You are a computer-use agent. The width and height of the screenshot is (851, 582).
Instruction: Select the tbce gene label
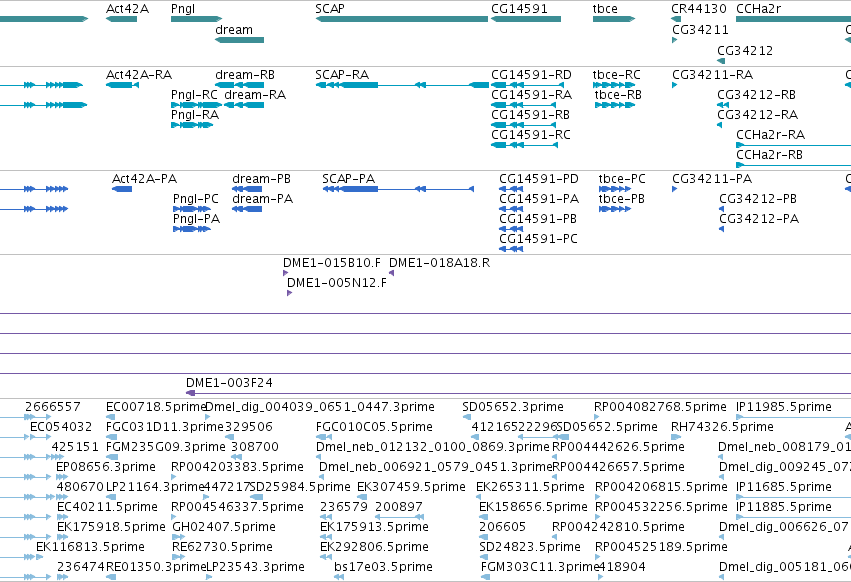605,9
